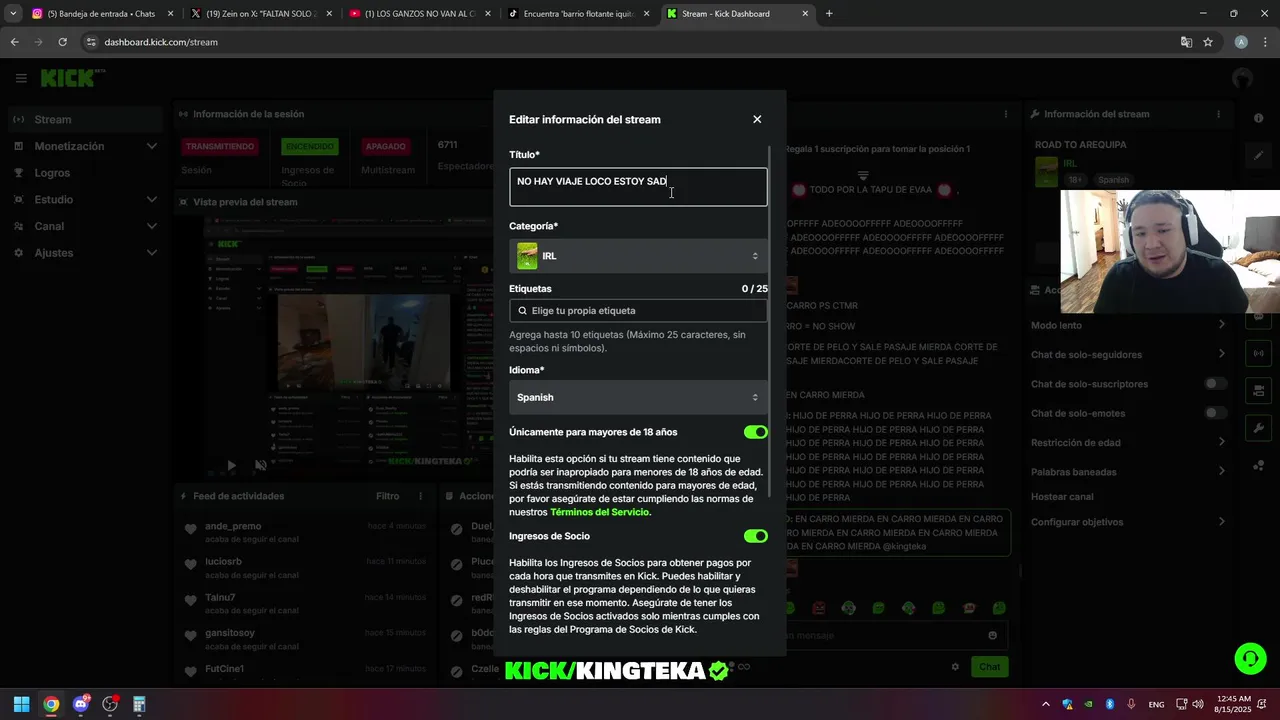This screenshot has height=720, width=1280.
Task: Close the Stream - Kick Dashboard tab
Action: (x=805, y=14)
